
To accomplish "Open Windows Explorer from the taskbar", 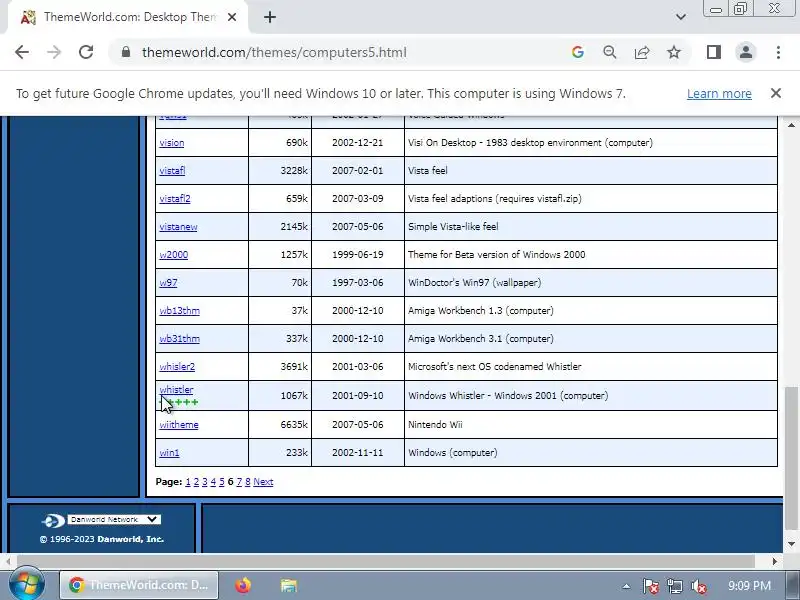I will point(289,585).
